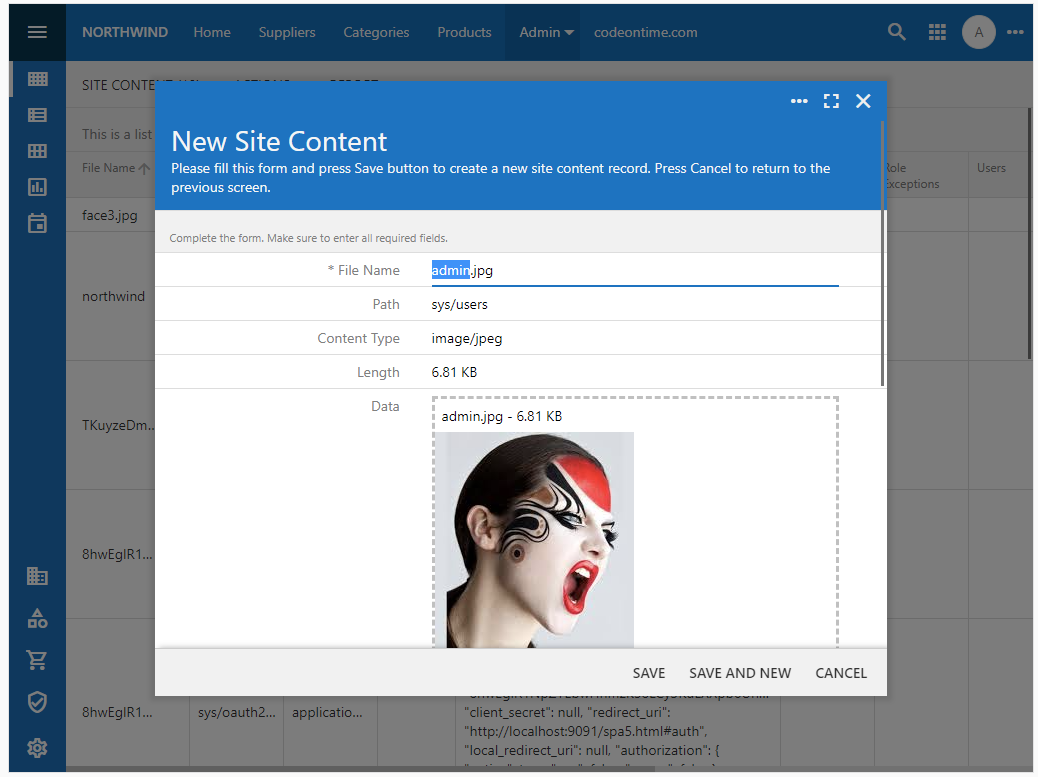The height and width of the screenshot is (777, 1038).
Task: Toggle fullscreen for New Site Content dialog
Action: [x=831, y=101]
